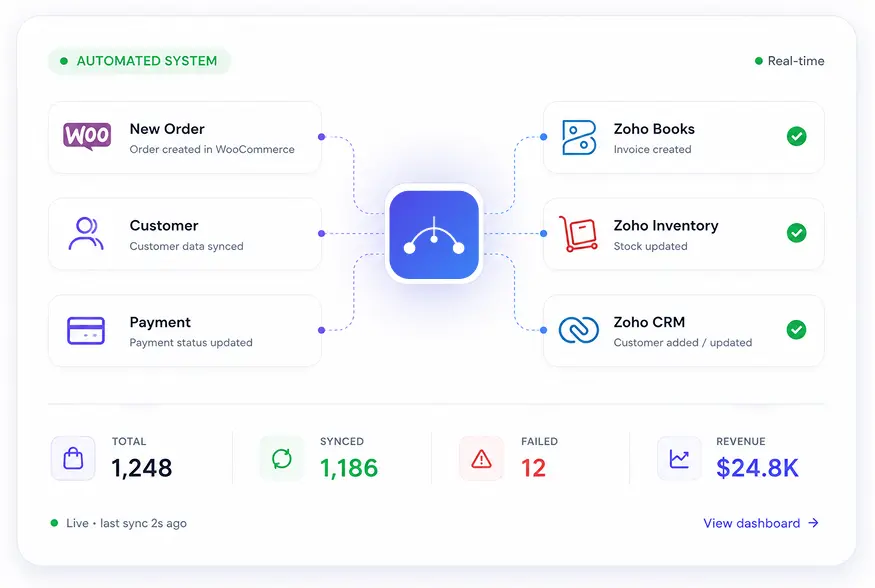This screenshot has width=875, height=588.
Task: Select the Customer card title
Action: (x=164, y=225)
